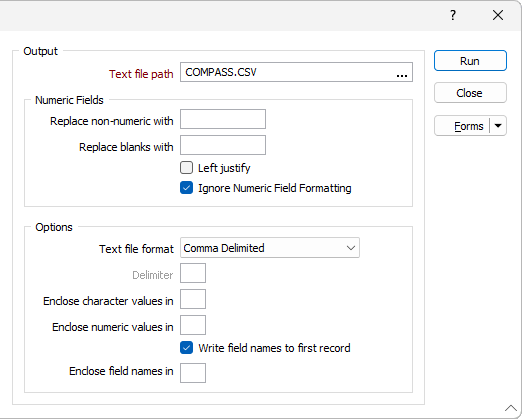This screenshot has height=419, width=522.
Task: Click the Run button
Action: 470,61
